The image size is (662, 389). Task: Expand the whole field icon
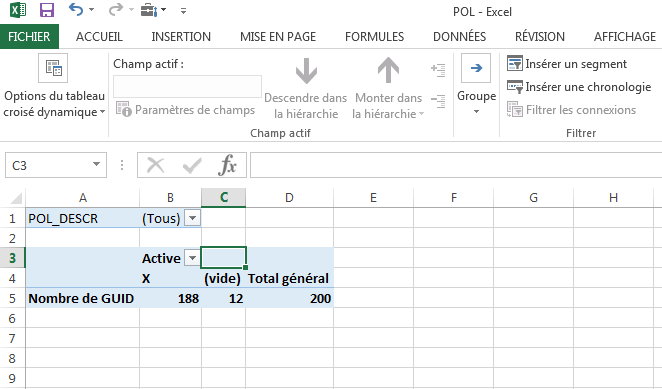click(x=438, y=69)
